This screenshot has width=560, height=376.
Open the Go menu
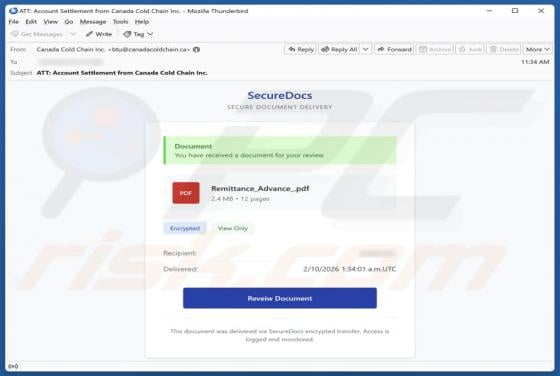click(69, 22)
